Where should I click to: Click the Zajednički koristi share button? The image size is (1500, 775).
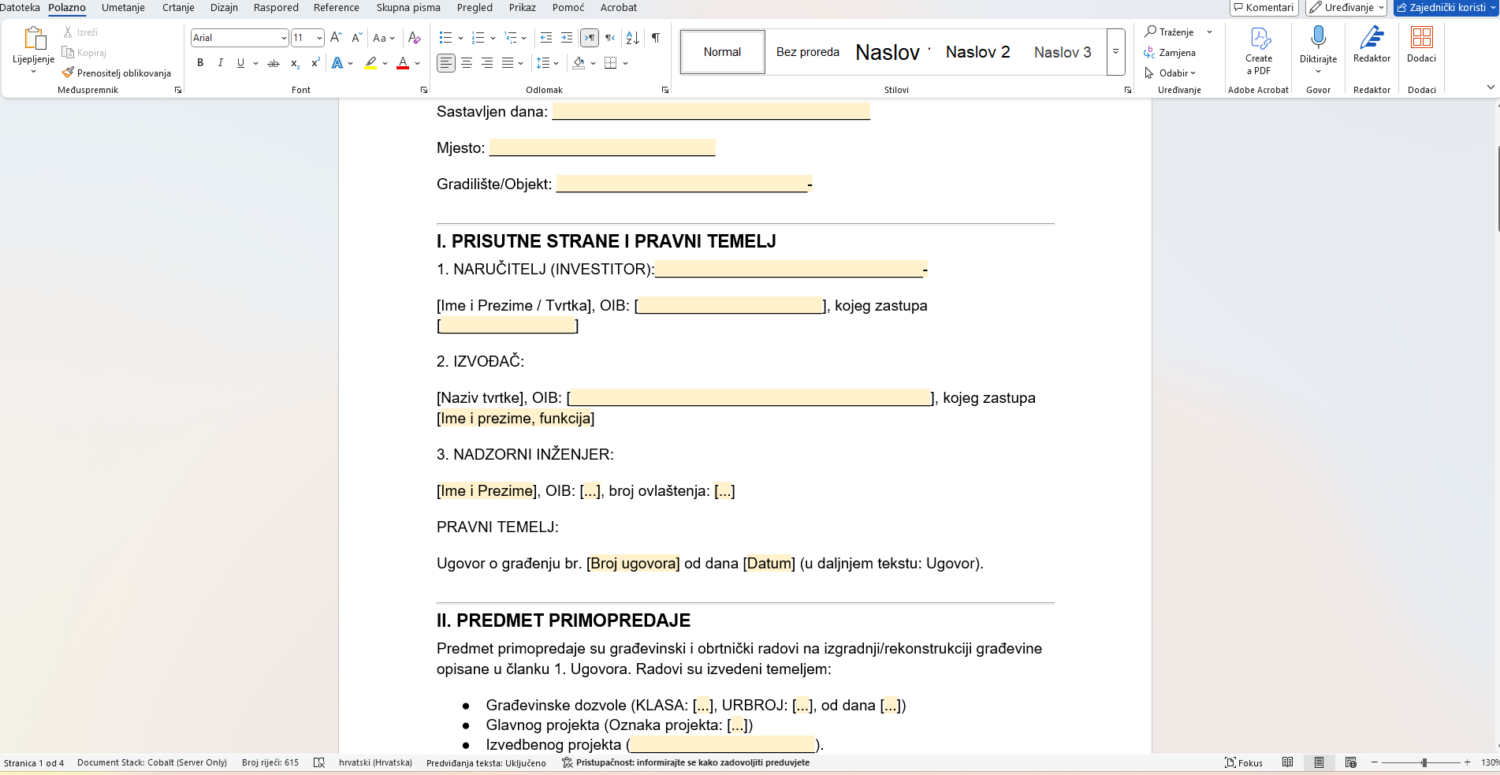tap(1444, 7)
